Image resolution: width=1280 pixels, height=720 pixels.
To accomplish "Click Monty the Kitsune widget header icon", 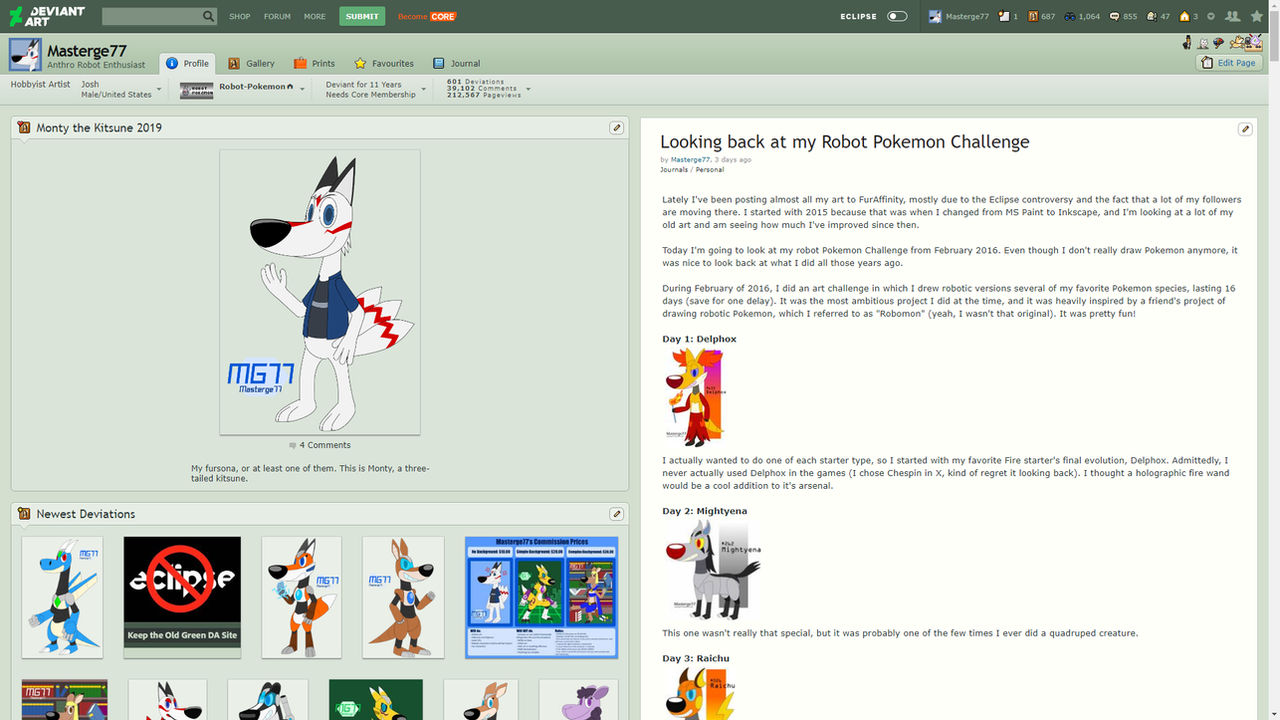I will pos(24,128).
